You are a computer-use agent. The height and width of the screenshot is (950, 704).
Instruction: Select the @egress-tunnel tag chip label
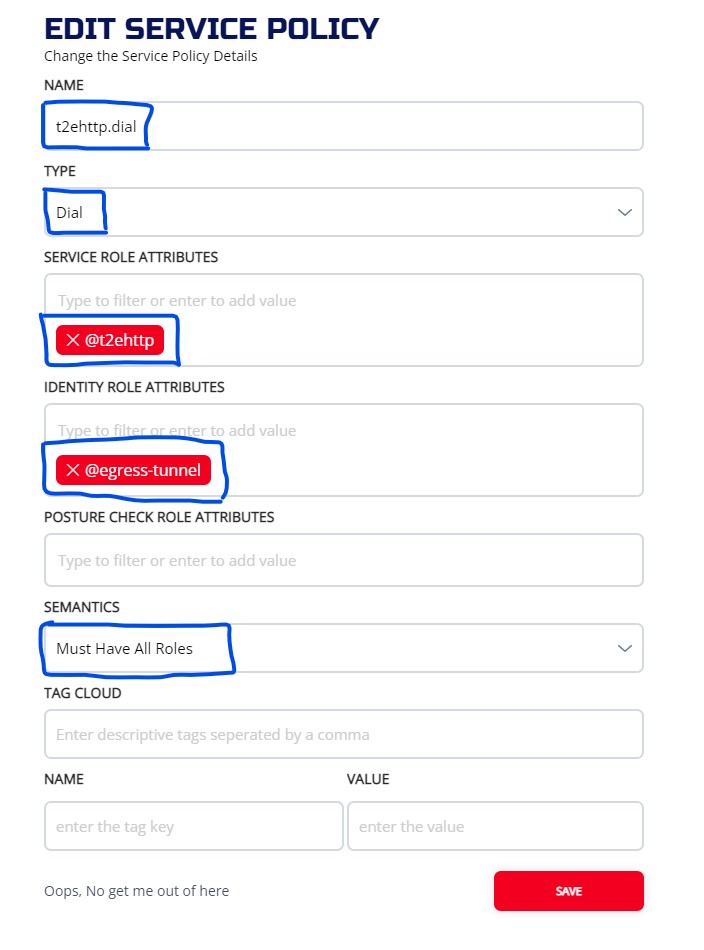(143, 470)
